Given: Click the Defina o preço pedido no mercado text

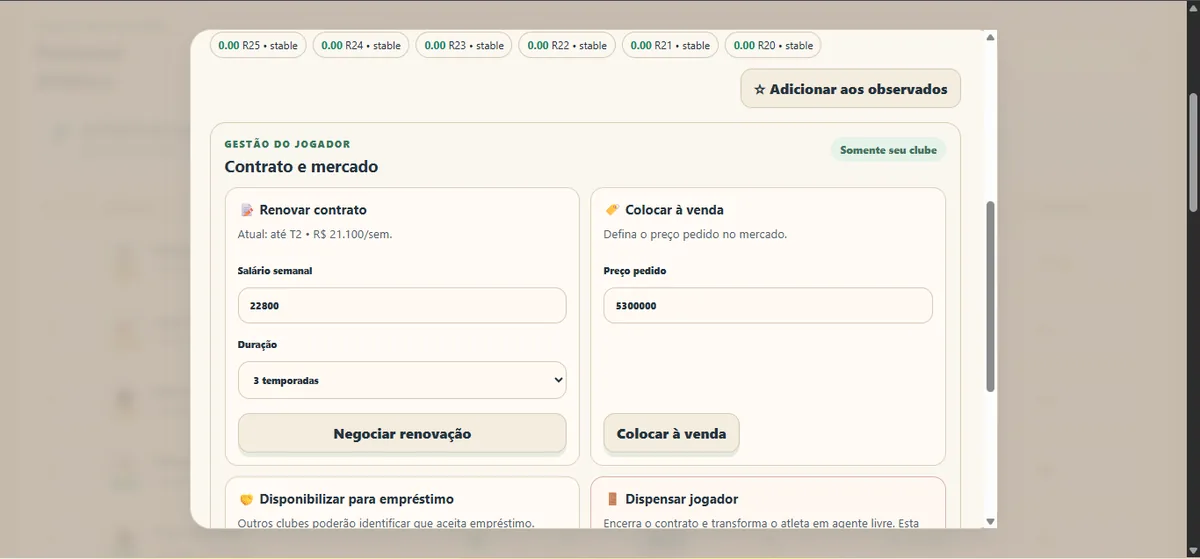Looking at the screenshot, I should (695, 235).
